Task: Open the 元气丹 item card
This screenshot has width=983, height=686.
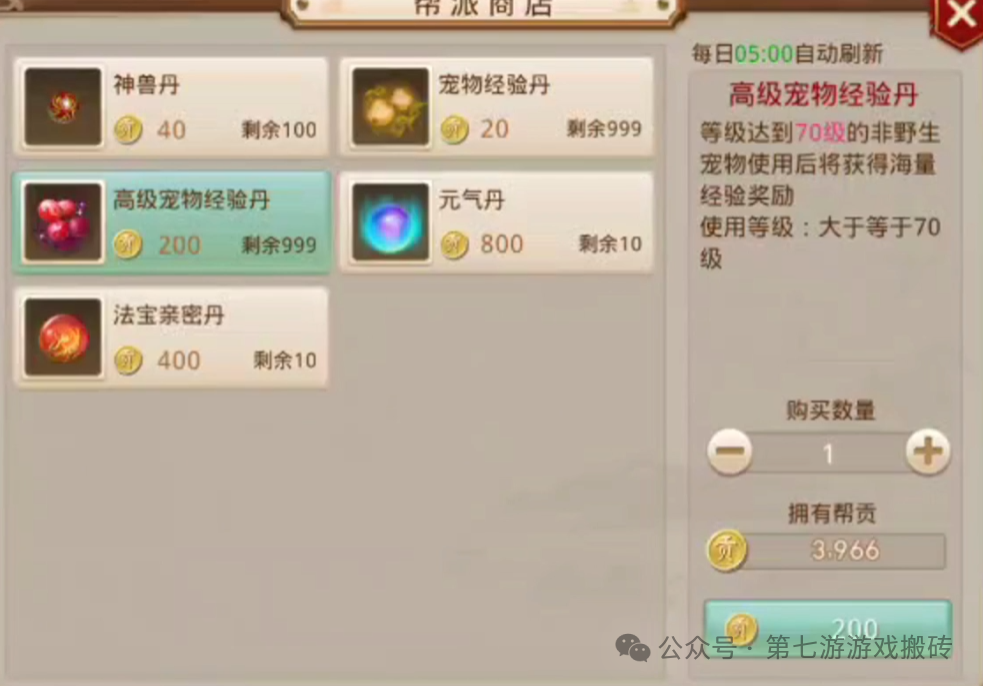Action: (496, 223)
